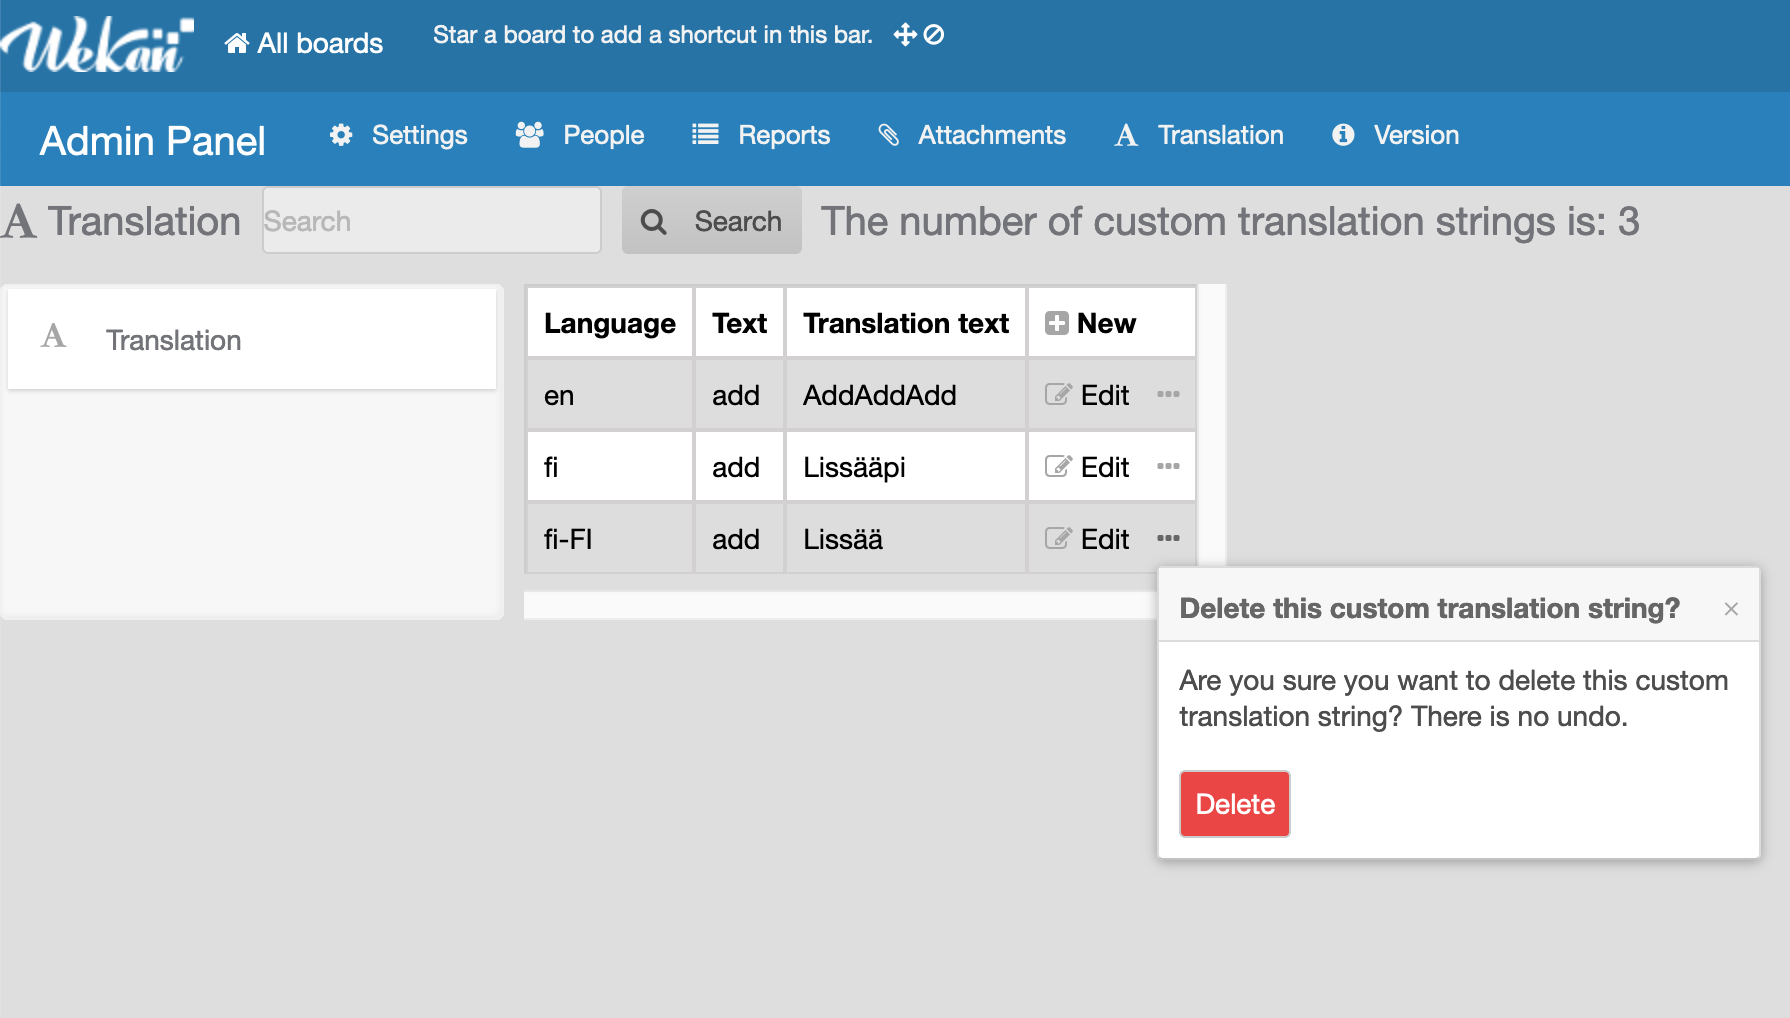This screenshot has width=1790, height=1018.
Task: Open more options for the fi-FI row
Action: pyautogui.click(x=1168, y=539)
